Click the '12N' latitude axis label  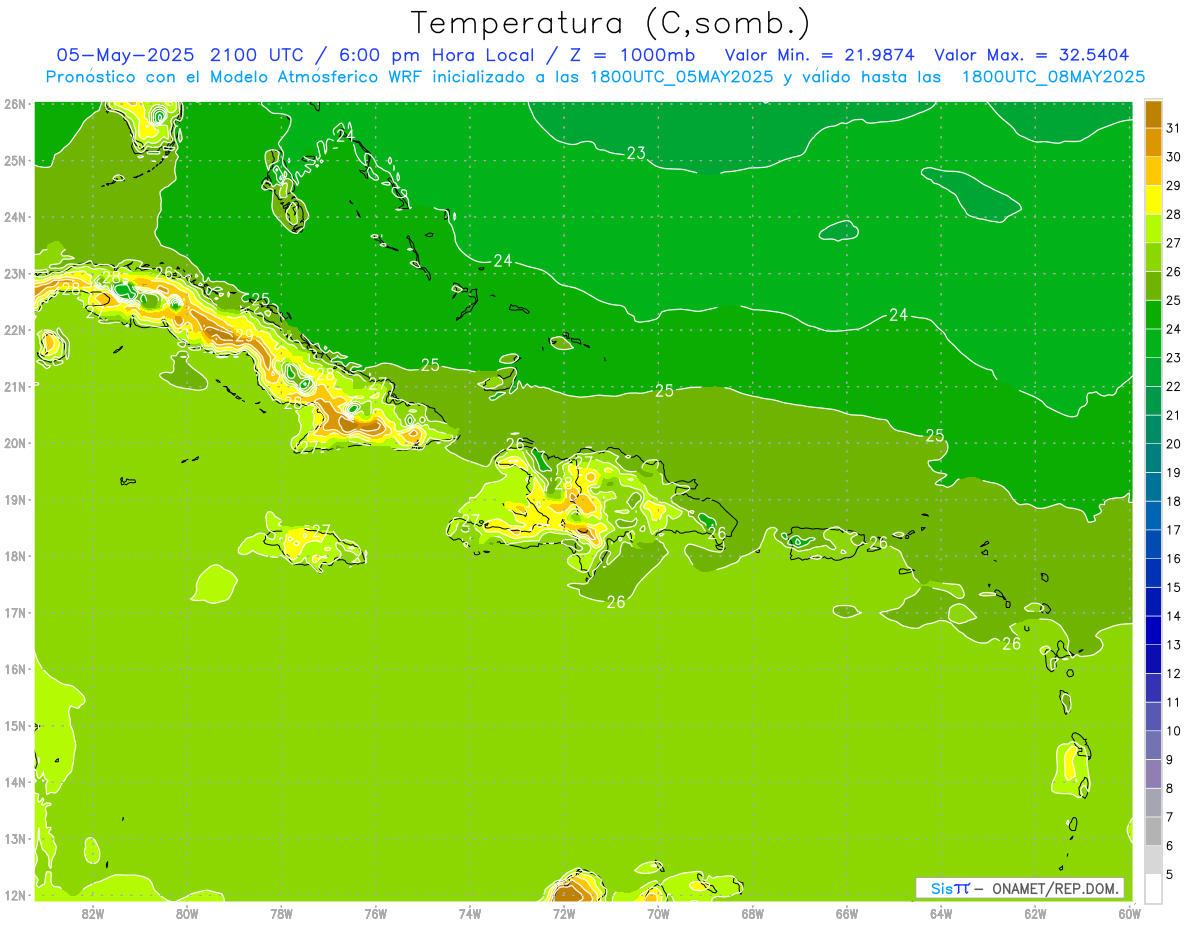coord(15,895)
